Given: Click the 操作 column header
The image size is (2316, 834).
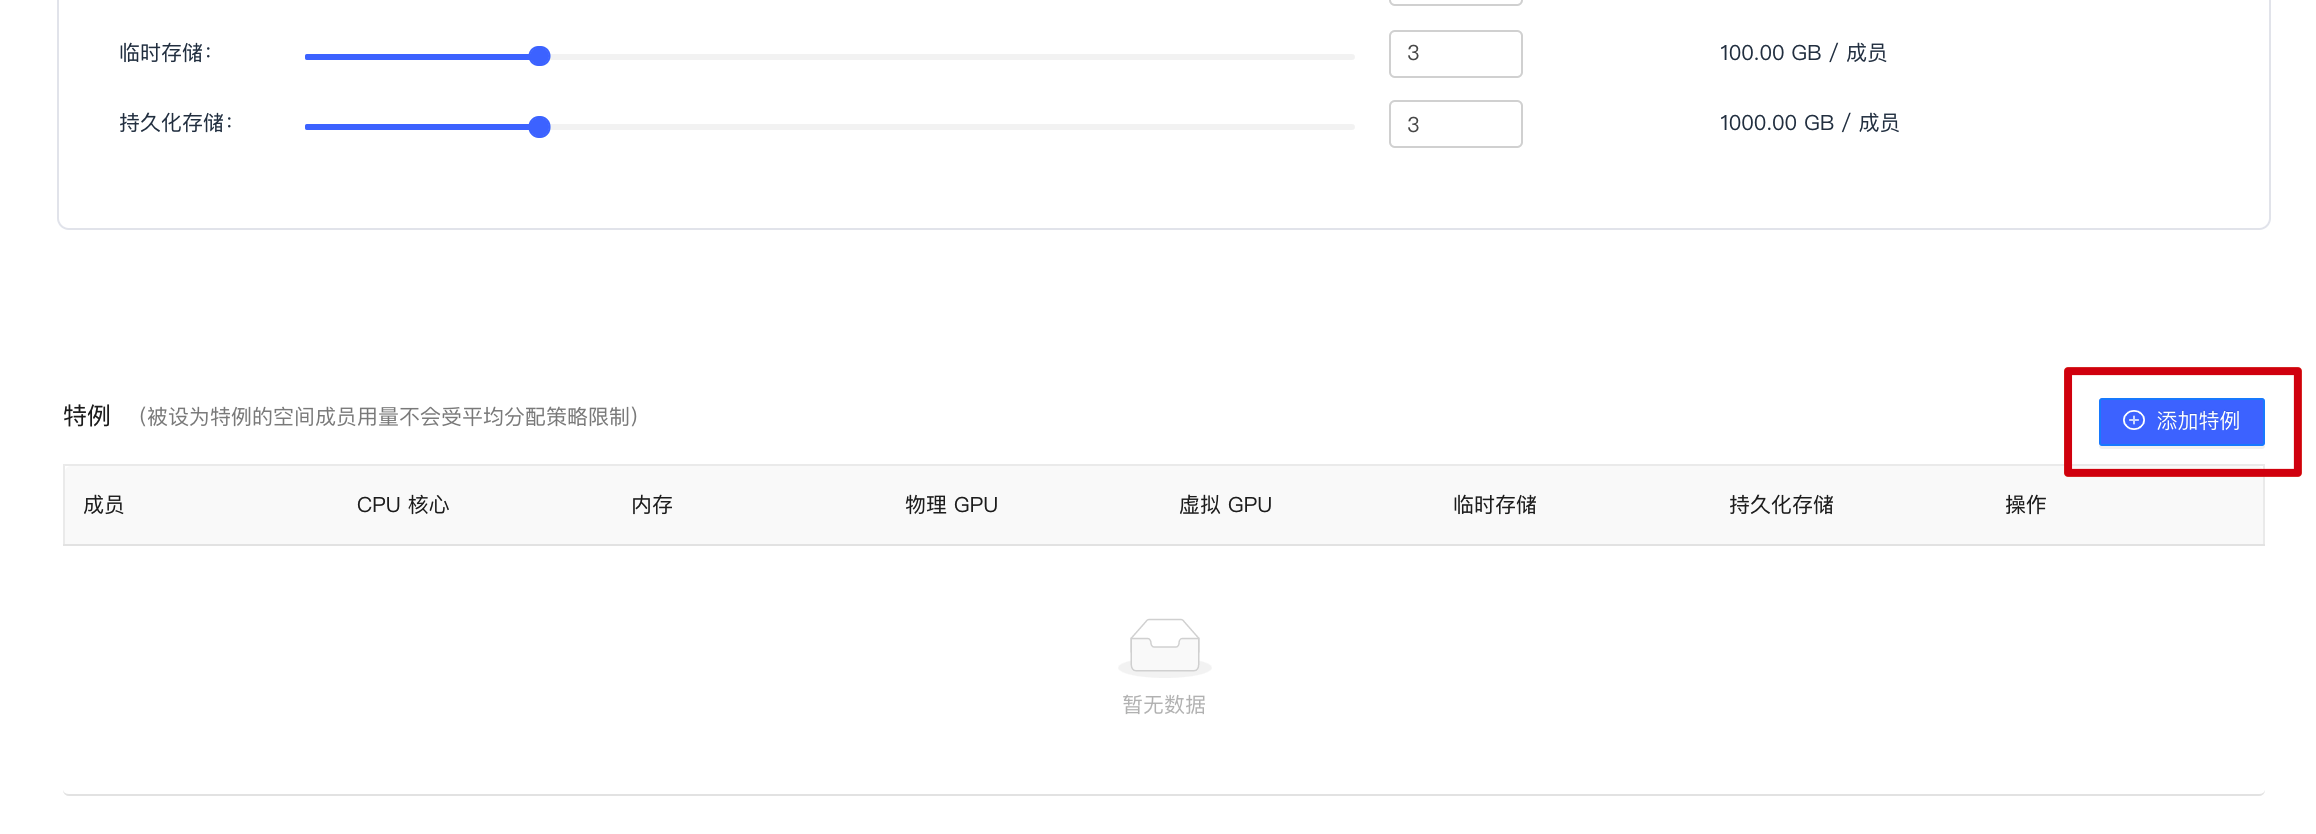Looking at the screenshot, I should tap(2025, 505).
